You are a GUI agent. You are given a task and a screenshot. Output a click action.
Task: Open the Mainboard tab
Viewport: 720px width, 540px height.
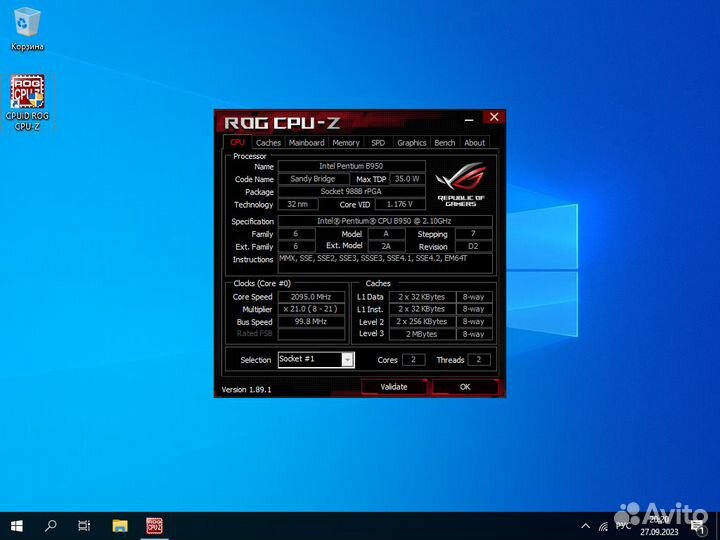tap(306, 143)
